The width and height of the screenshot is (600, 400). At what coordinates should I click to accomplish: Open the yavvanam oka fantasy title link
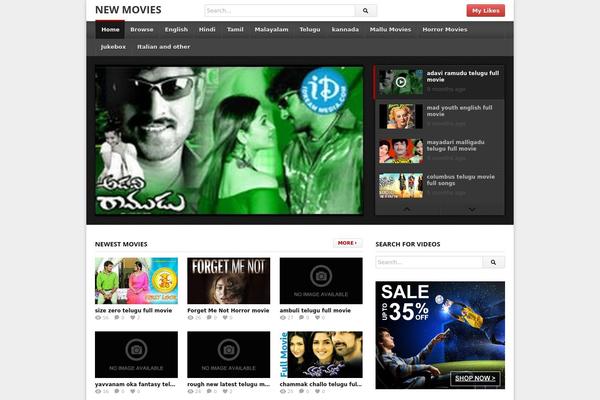point(135,384)
